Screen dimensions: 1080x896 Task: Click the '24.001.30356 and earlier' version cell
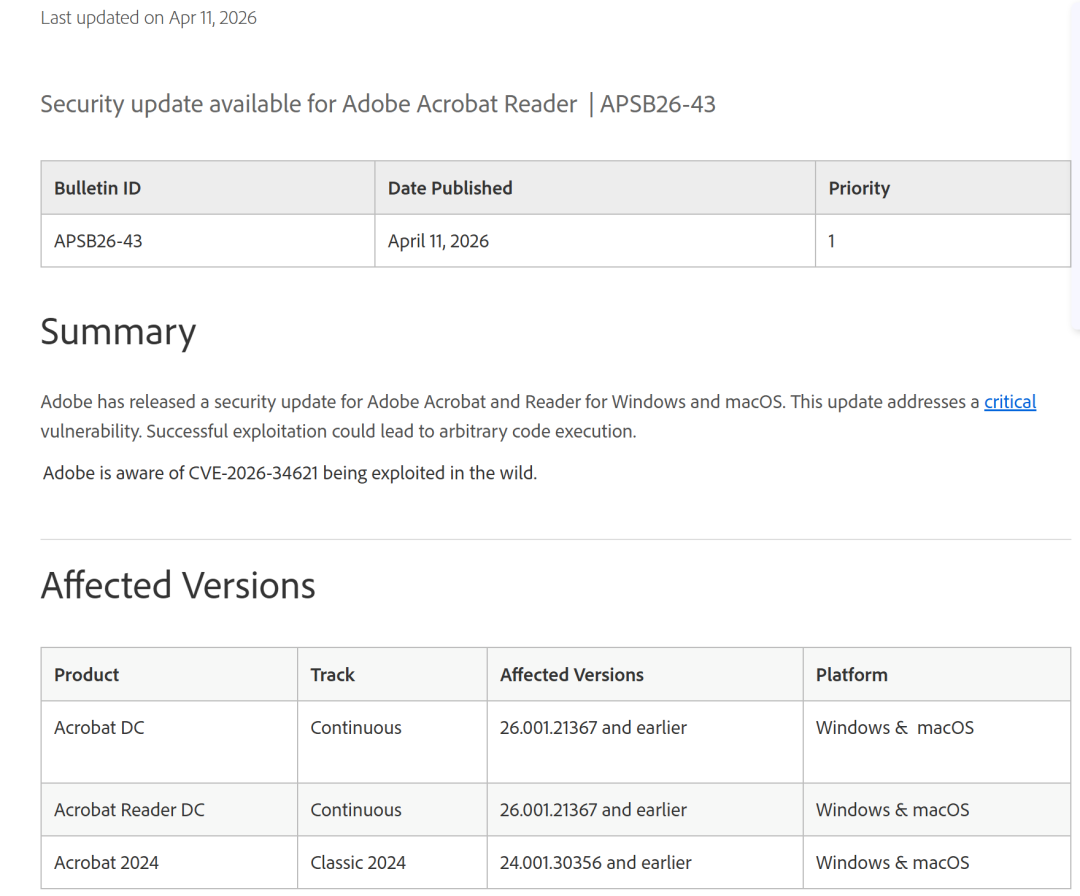click(x=595, y=863)
